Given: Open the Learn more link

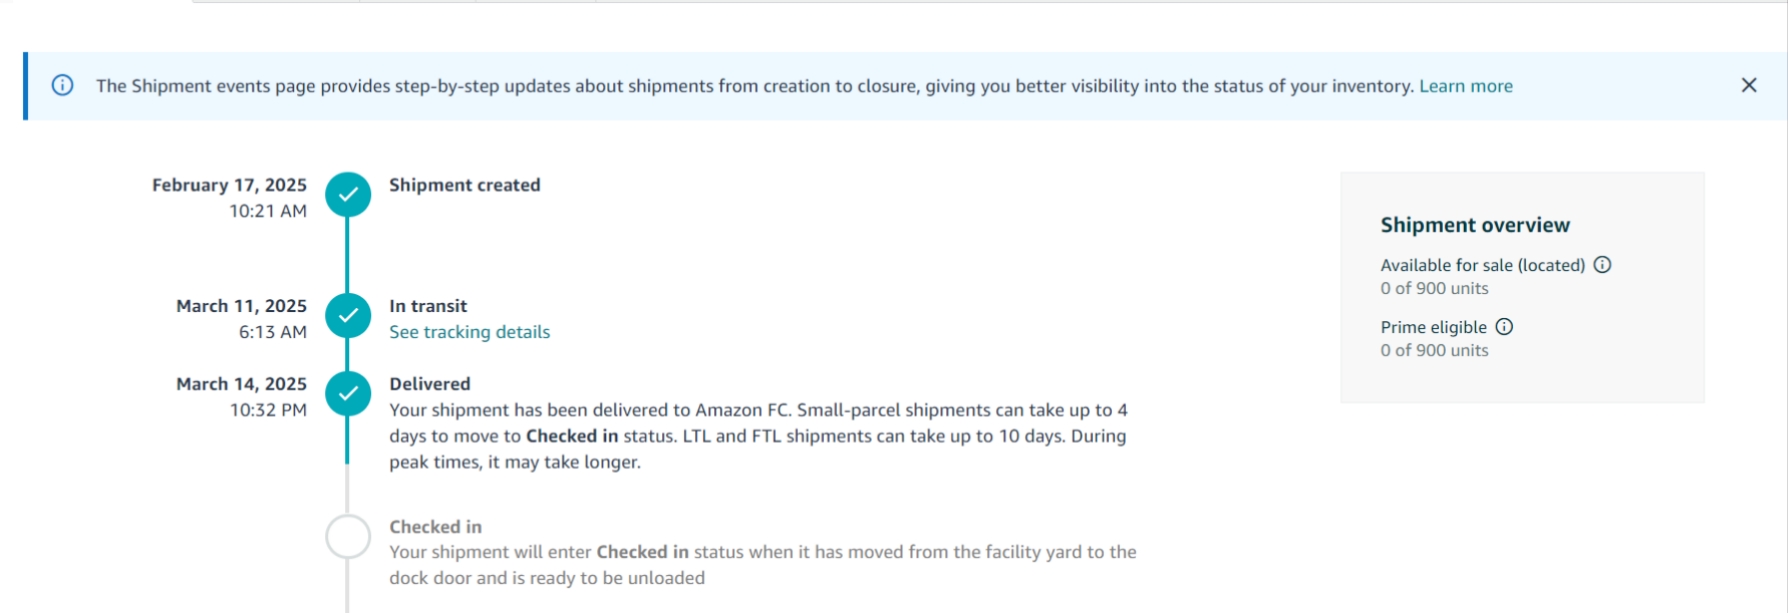Looking at the screenshot, I should click(1465, 86).
